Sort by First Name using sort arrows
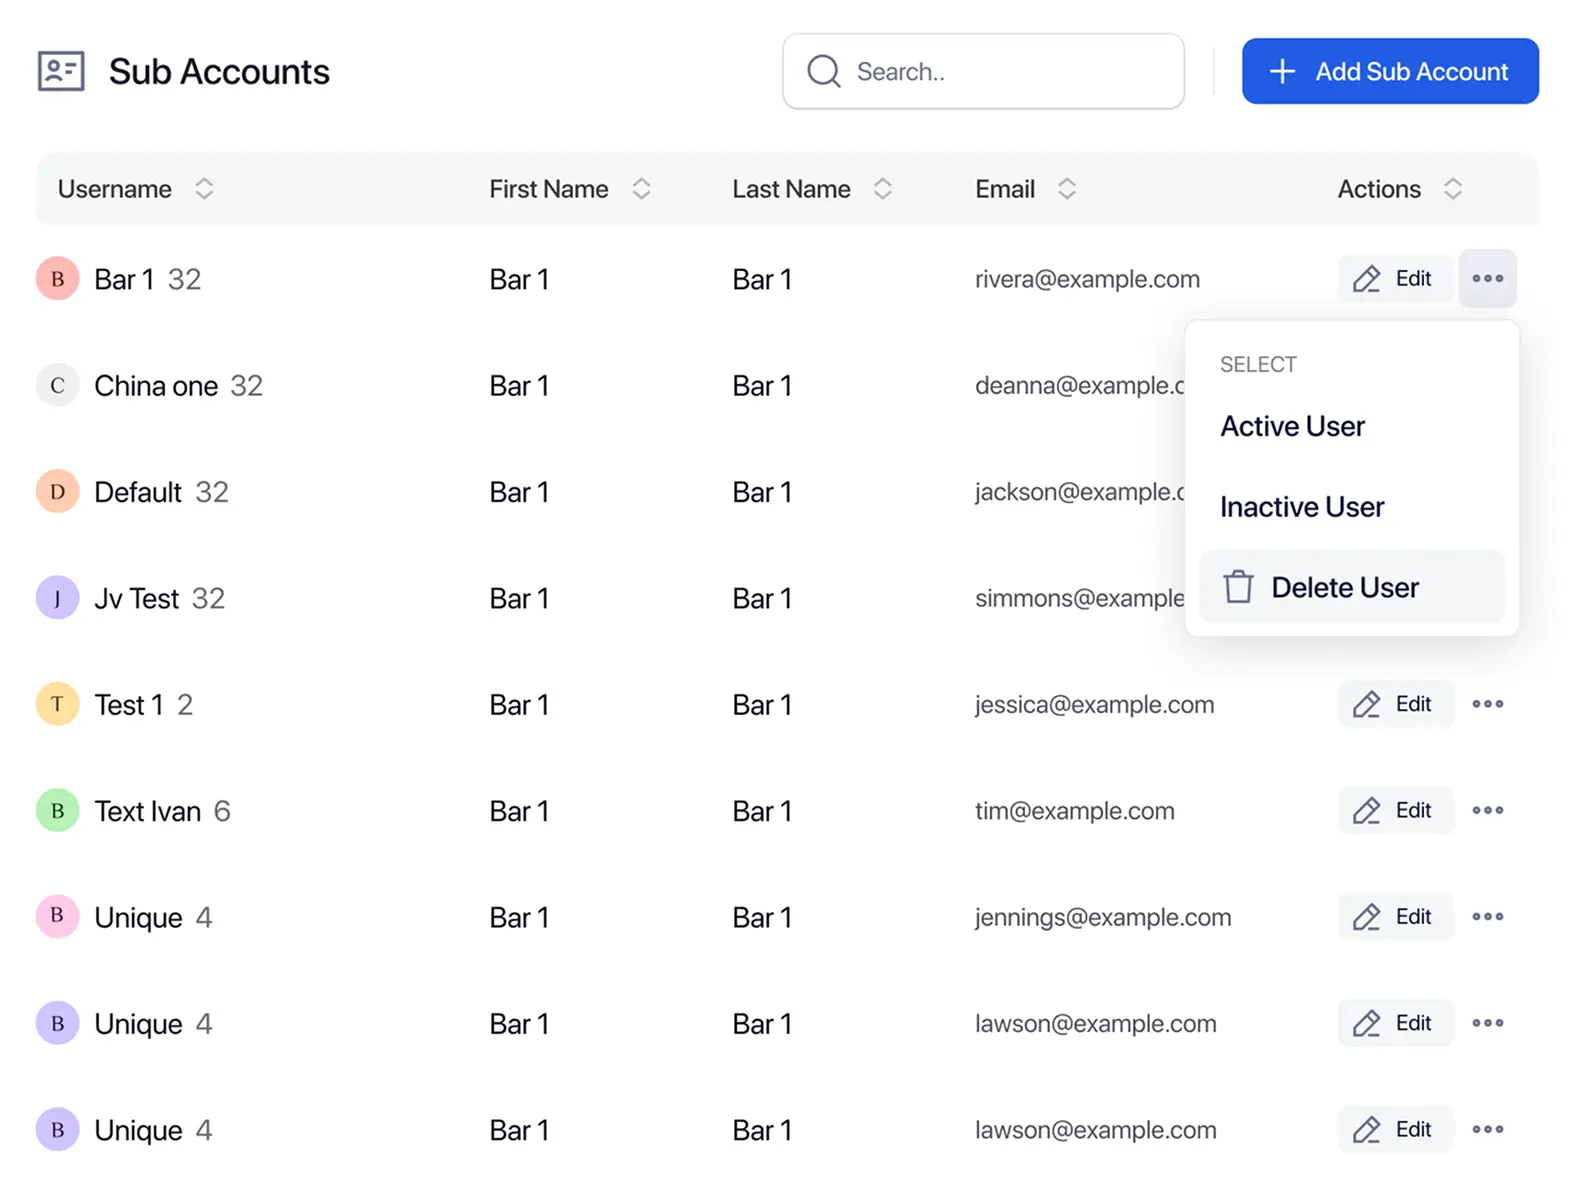This screenshot has width=1584, height=1200. (x=641, y=189)
